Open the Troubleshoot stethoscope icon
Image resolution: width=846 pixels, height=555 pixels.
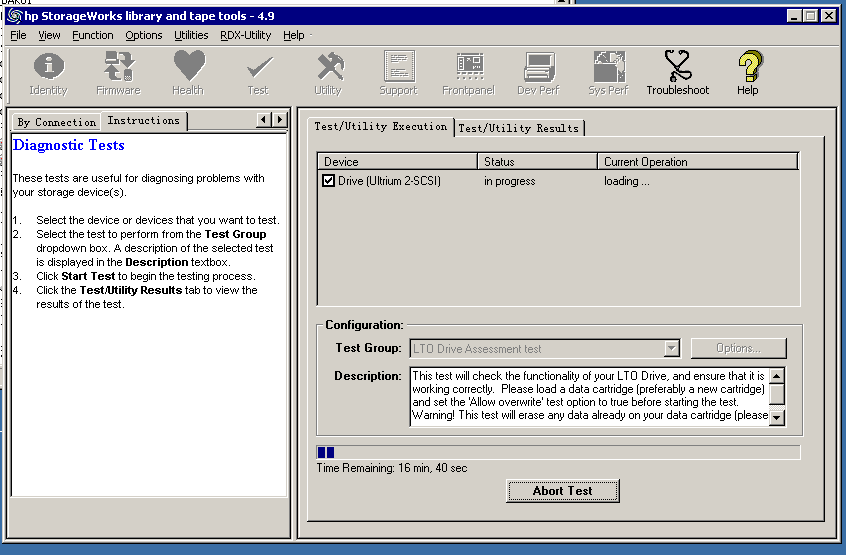[x=678, y=73]
